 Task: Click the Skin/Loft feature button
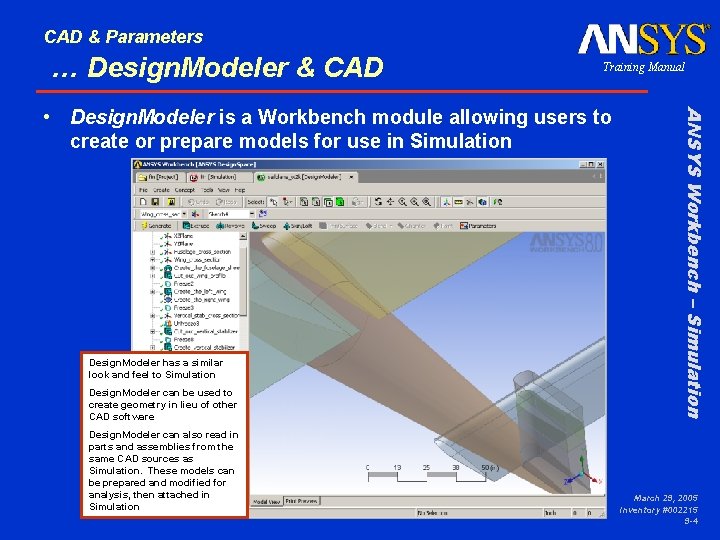coord(298,226)
